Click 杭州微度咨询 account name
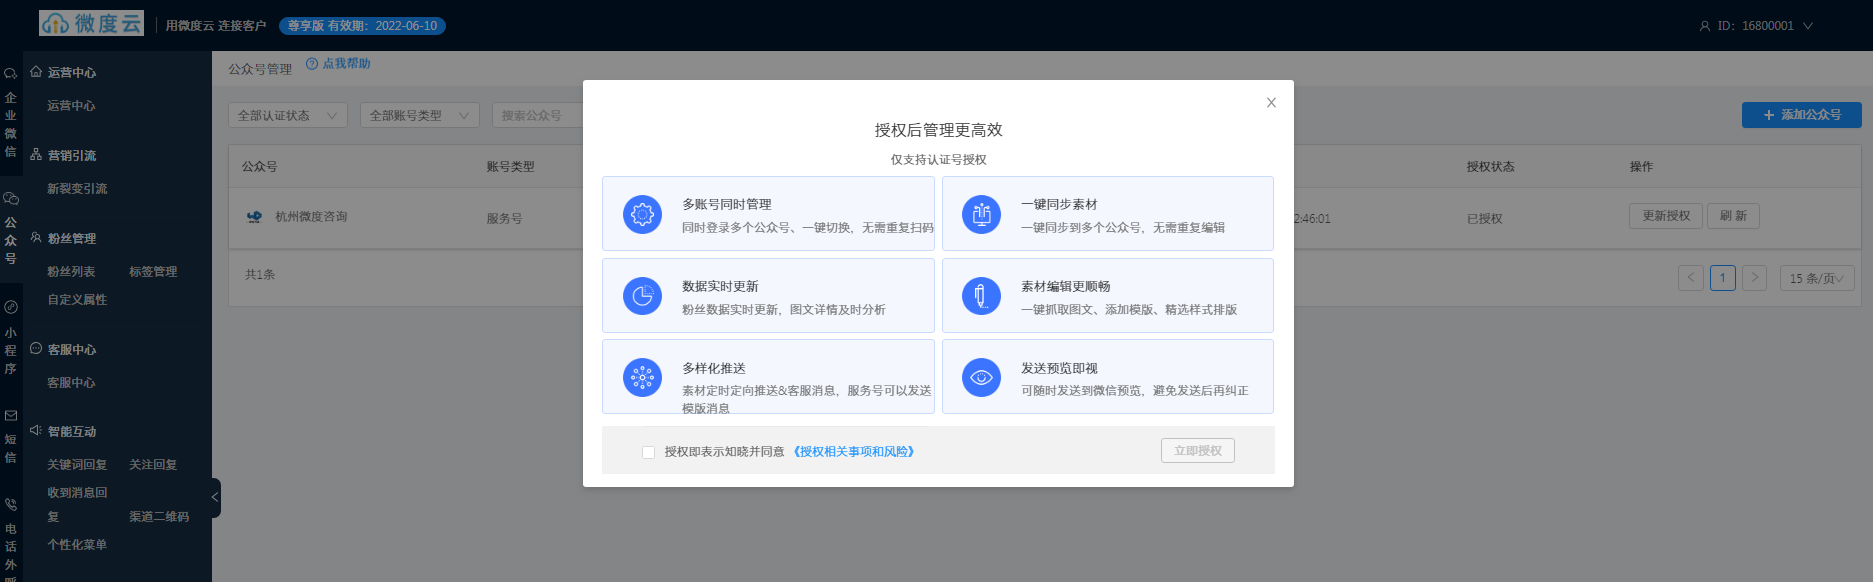The image size is (1873, 582). pyautogui.click(x=312, y=216)
